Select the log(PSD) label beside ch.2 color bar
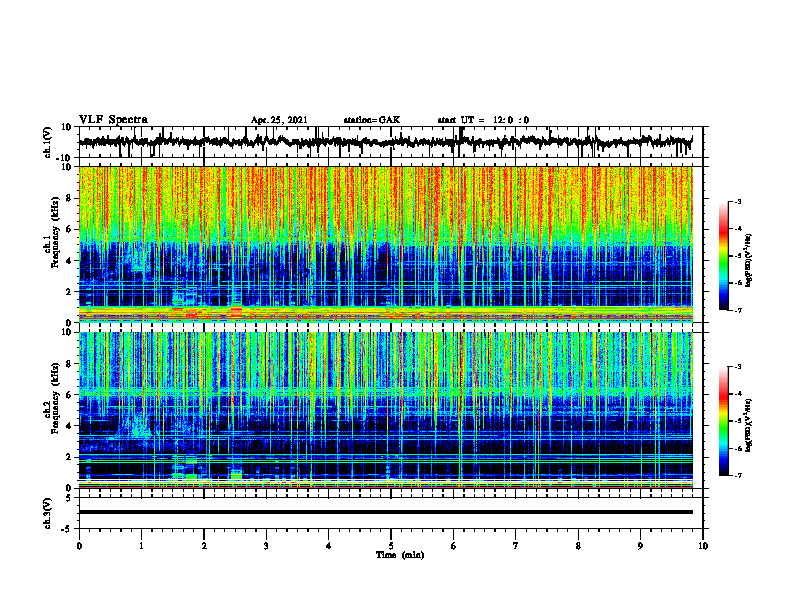The width and height of the screenshot is (792, 612). point(749,426)
